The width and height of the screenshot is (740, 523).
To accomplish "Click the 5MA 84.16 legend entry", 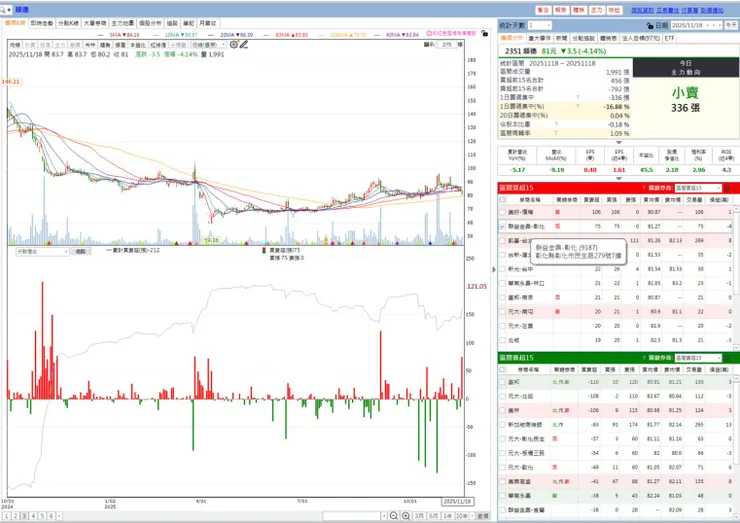I will pos(118,35).
